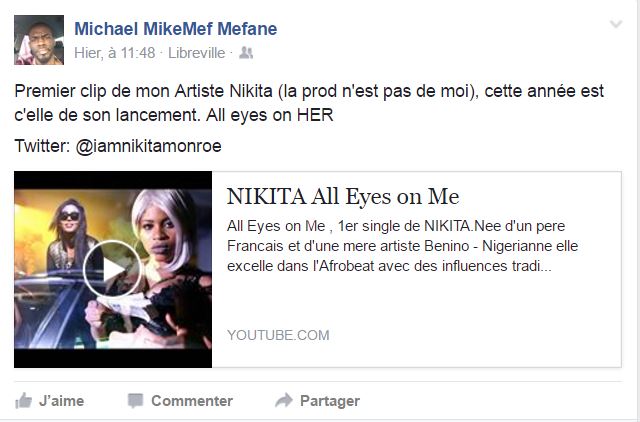Open the link title NIKITA All Eyes on Me
Viewport: 640px width, 422px height.
343,196
